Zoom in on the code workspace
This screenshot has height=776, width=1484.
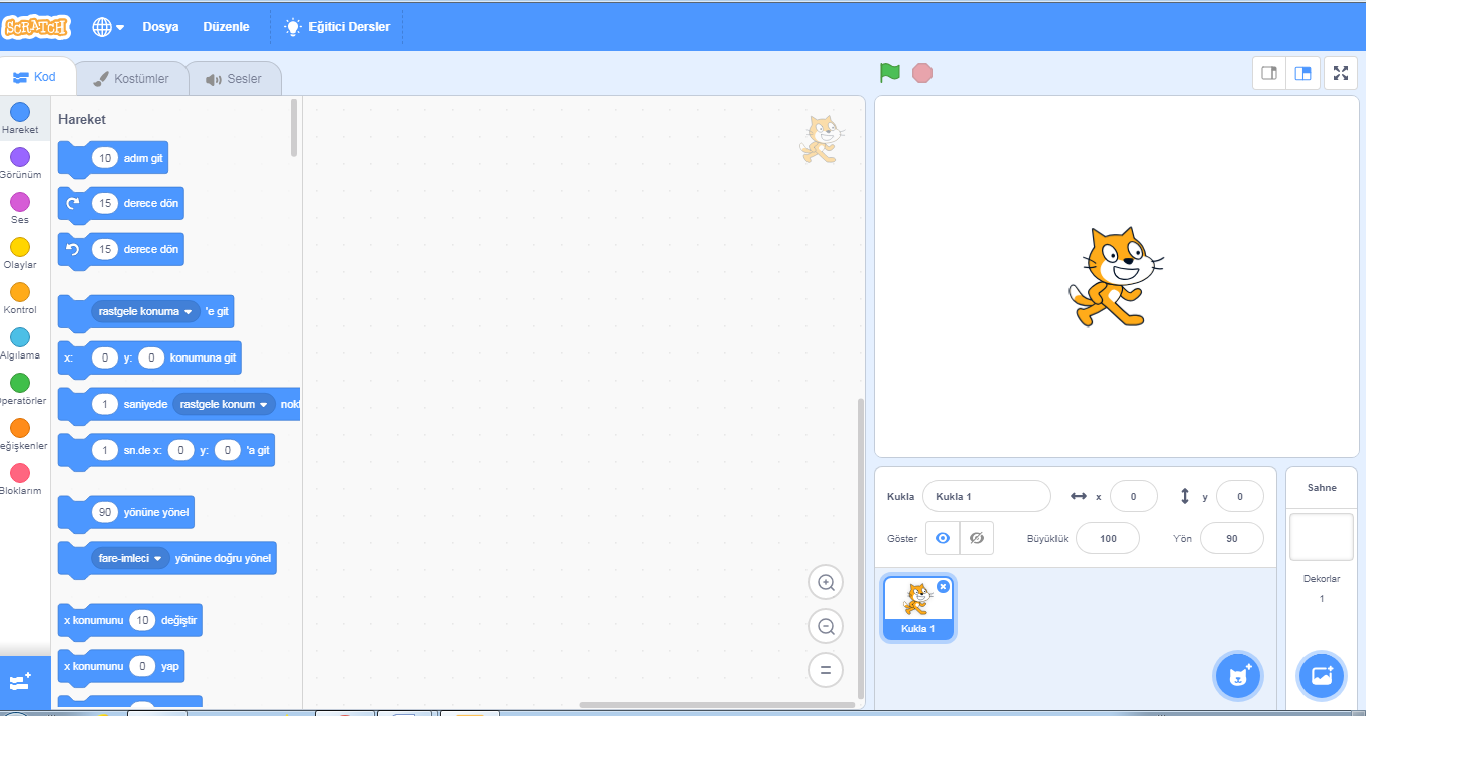click(826, 582)
